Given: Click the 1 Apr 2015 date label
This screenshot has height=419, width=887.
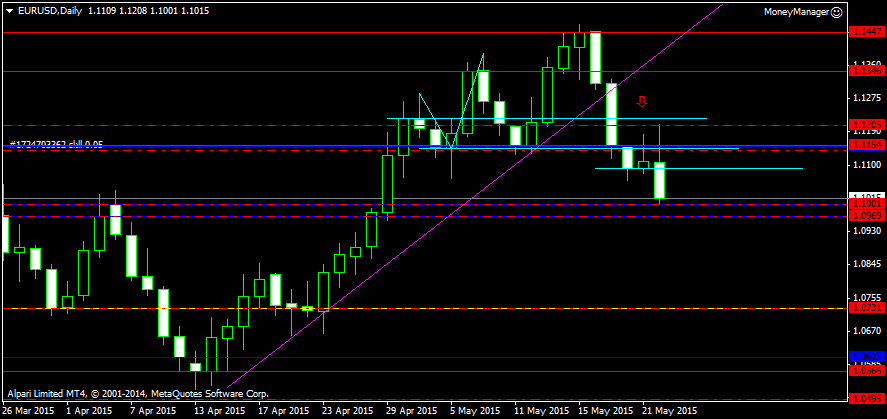Looking at the screenshot, I should click(89, 410).
